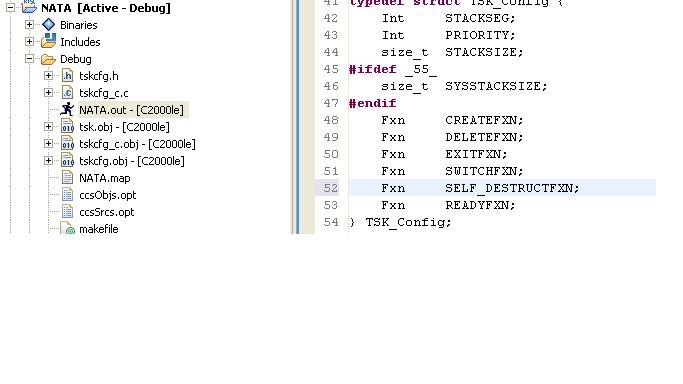Click the NATA.out running-man executable icon
The height and width of the screenshot is (384, 683).
point(68,109)
